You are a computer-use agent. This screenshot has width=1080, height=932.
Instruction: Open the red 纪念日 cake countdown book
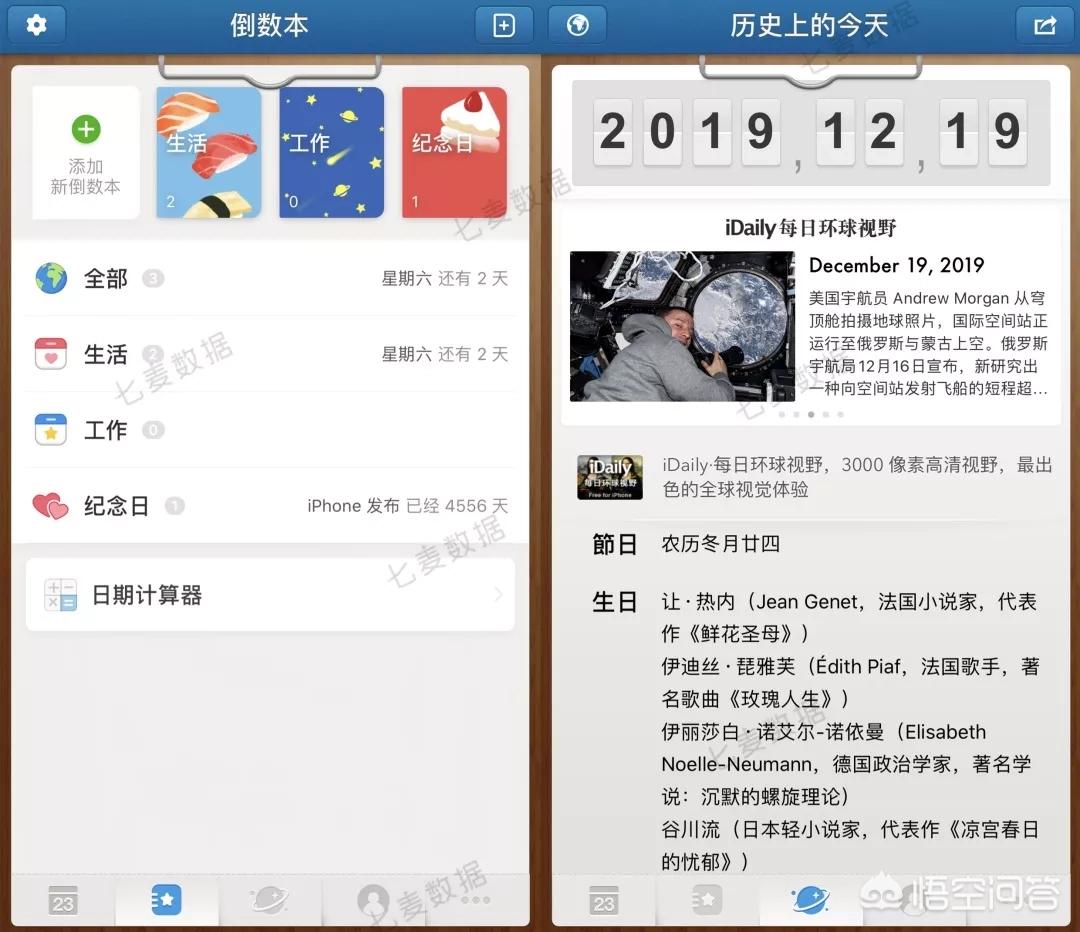(x=454, y=152)
